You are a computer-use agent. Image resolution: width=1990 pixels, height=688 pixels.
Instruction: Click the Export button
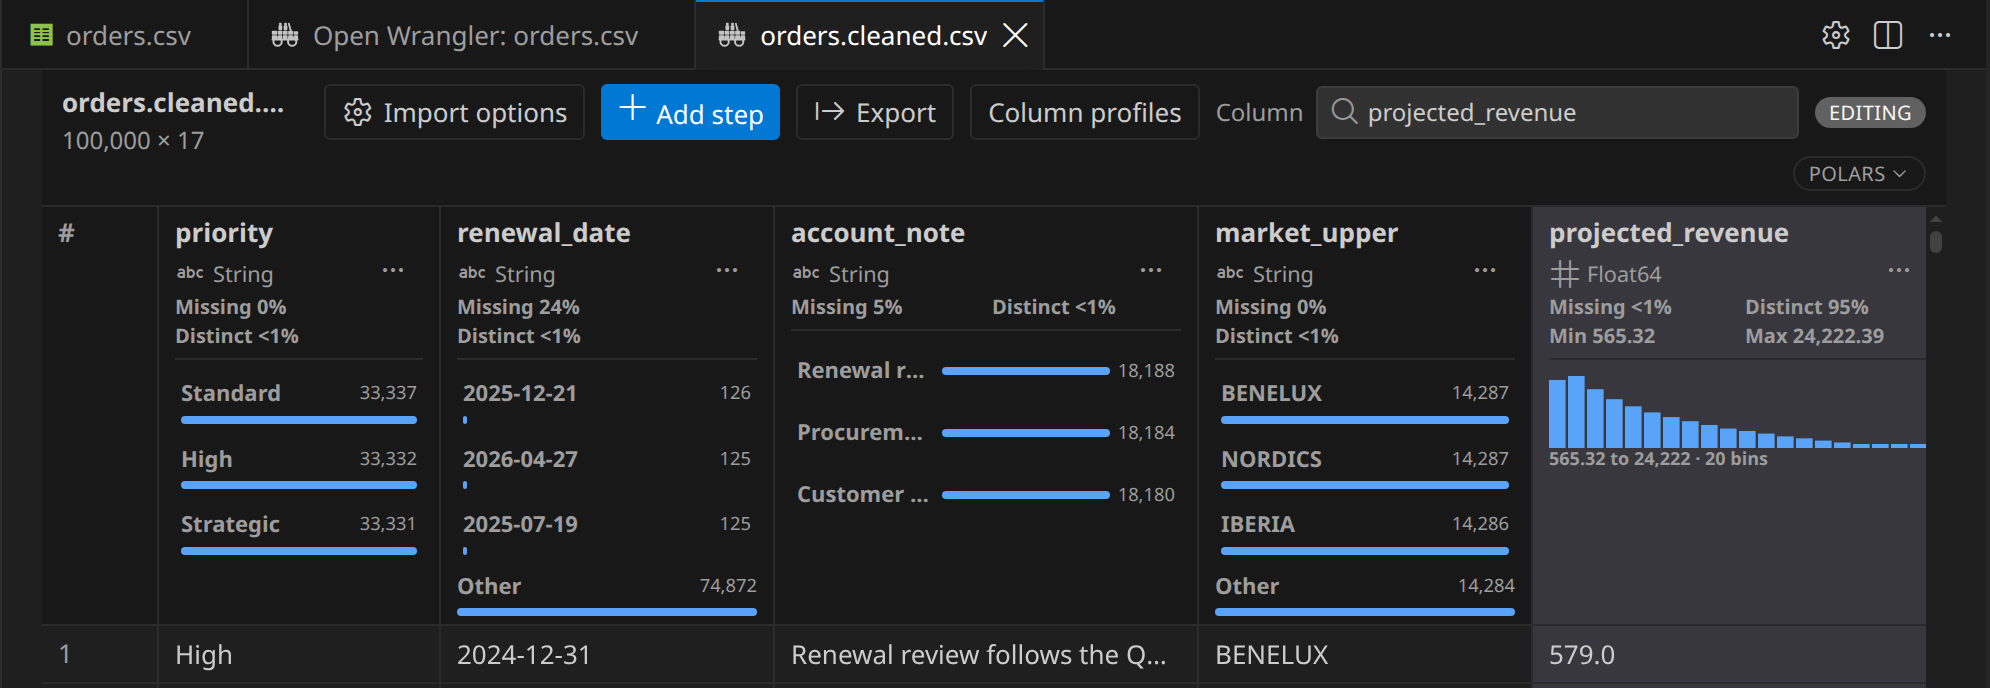[874, 112]
